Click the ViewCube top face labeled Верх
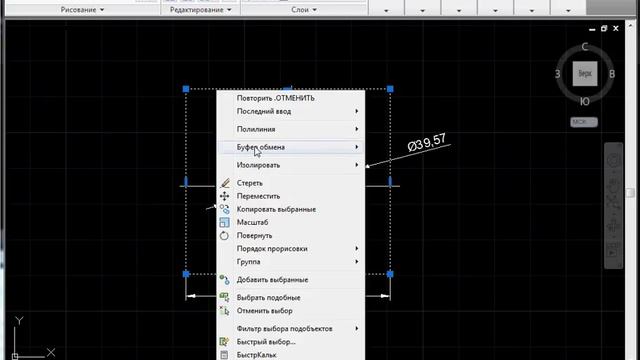This screenshot has height=360, width=640. tap(585, 74)
